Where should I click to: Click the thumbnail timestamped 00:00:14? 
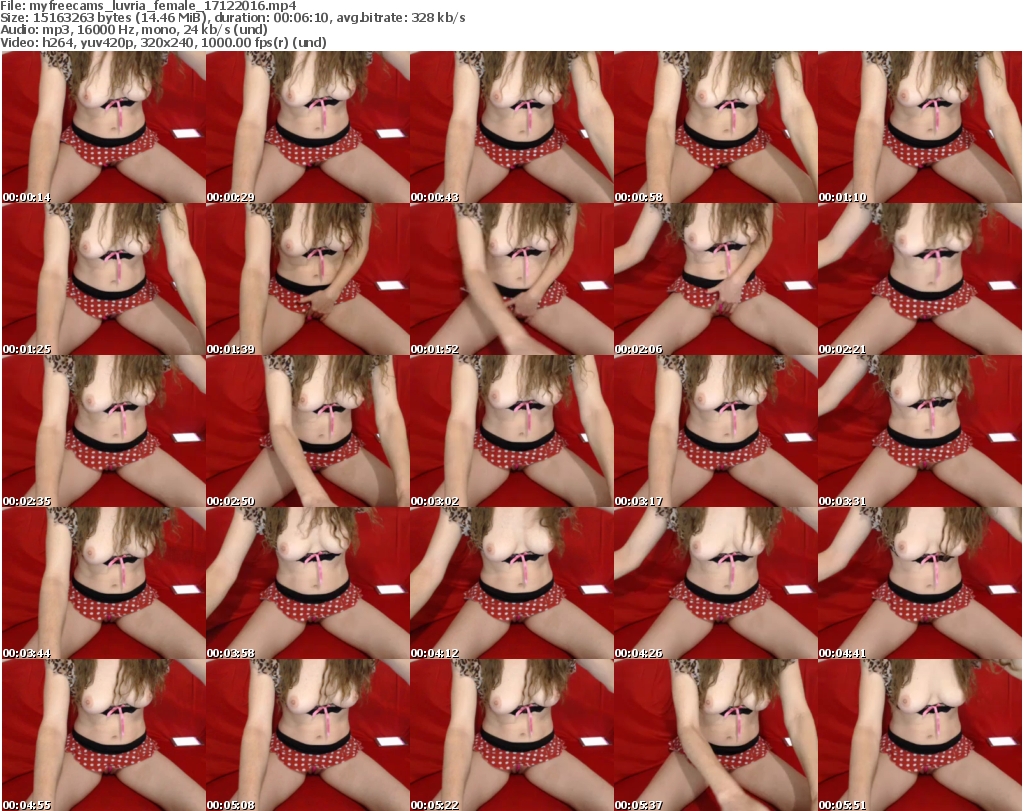click(103, 127)
